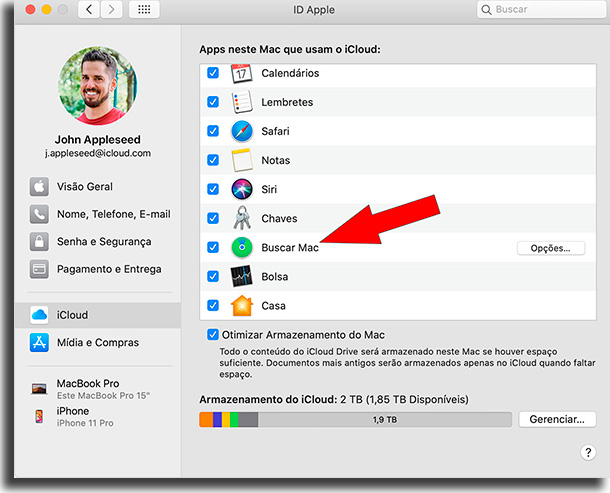Screen dimensions: 610x493
Task: Click the phone icon beside Nome, Telefone, E-mail
Action: pyautogui.click(x=39, y=214)
